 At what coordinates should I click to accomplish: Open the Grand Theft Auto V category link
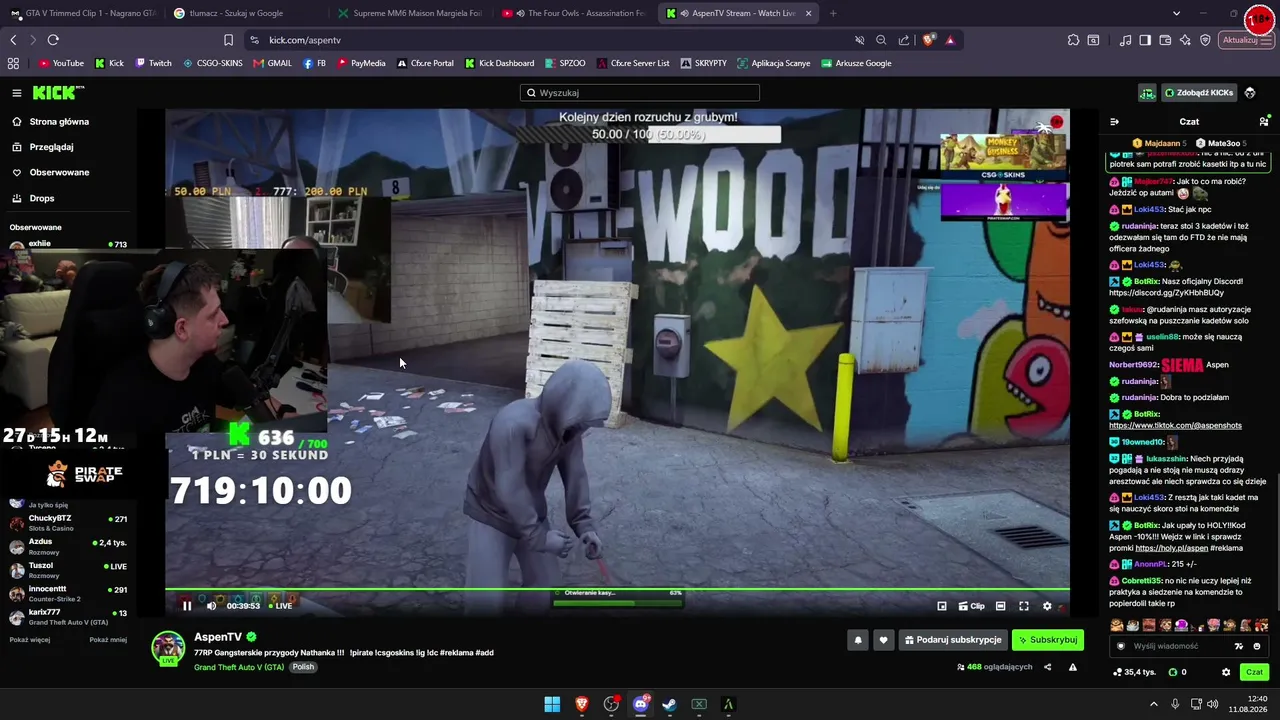tap(239, 667)
